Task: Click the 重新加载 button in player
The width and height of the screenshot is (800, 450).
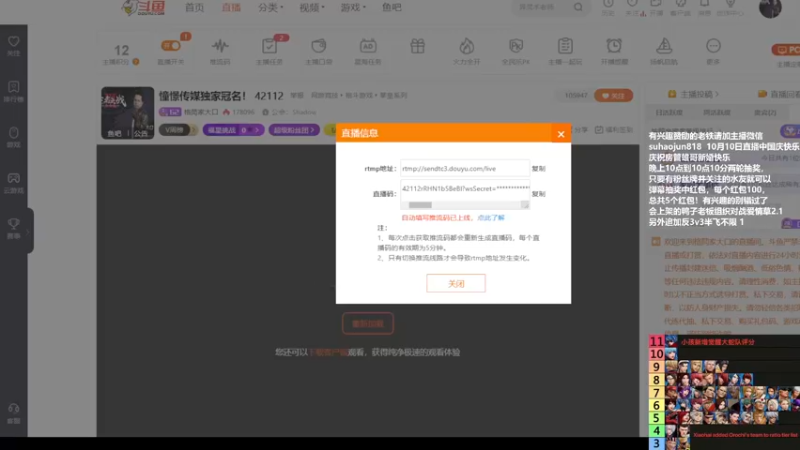Action: point(367,323)
